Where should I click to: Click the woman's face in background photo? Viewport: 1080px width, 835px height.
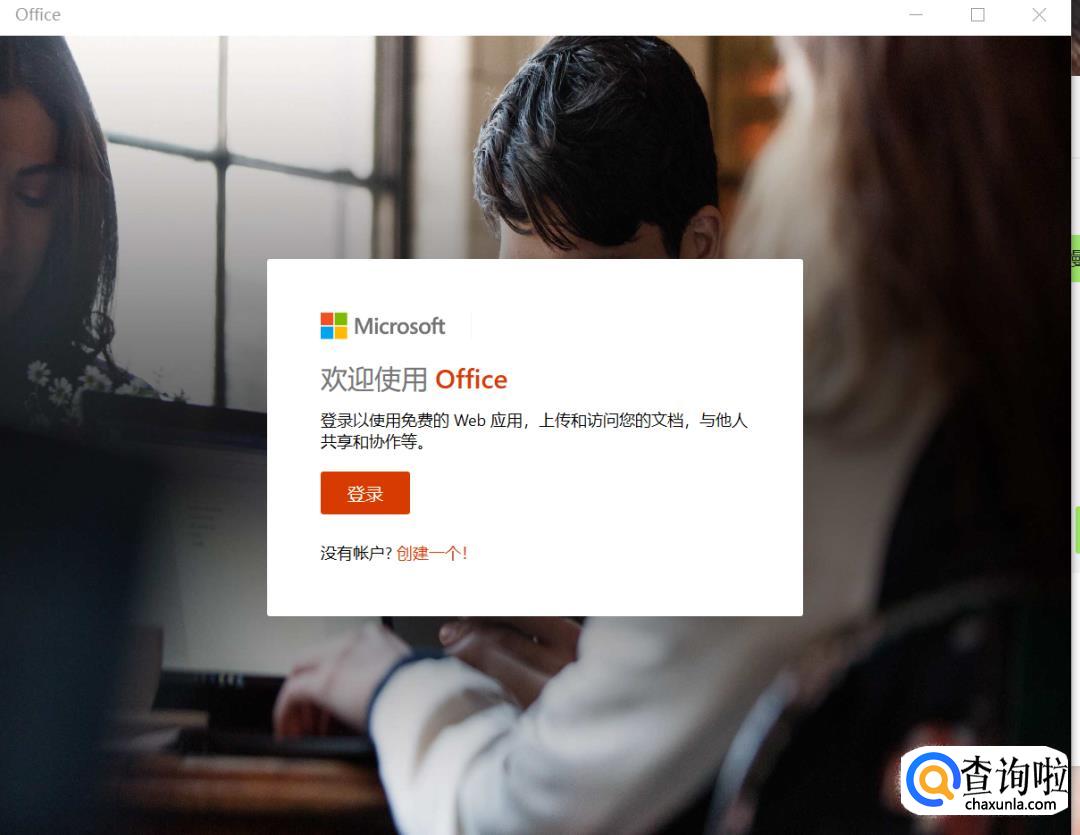pos(28,179)
